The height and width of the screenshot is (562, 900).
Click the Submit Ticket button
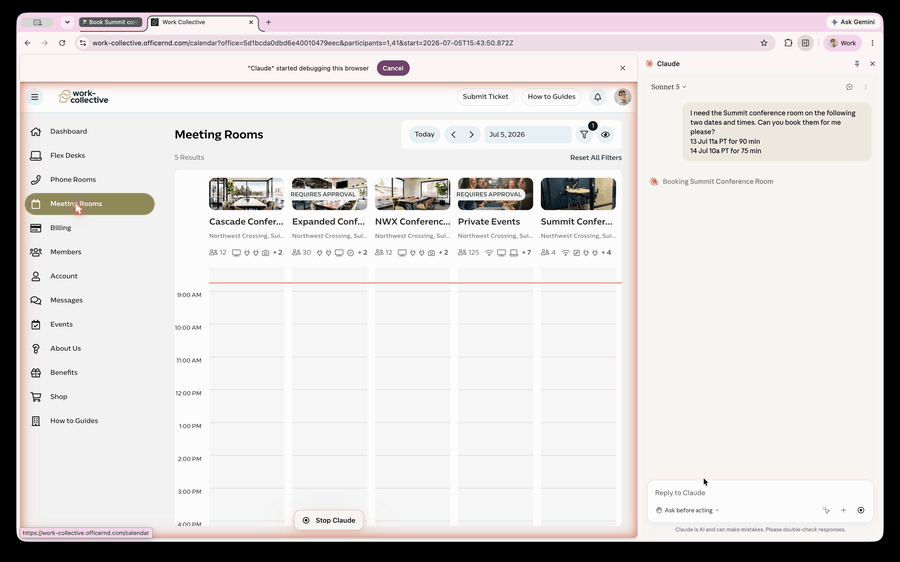(x=485, y=96)
